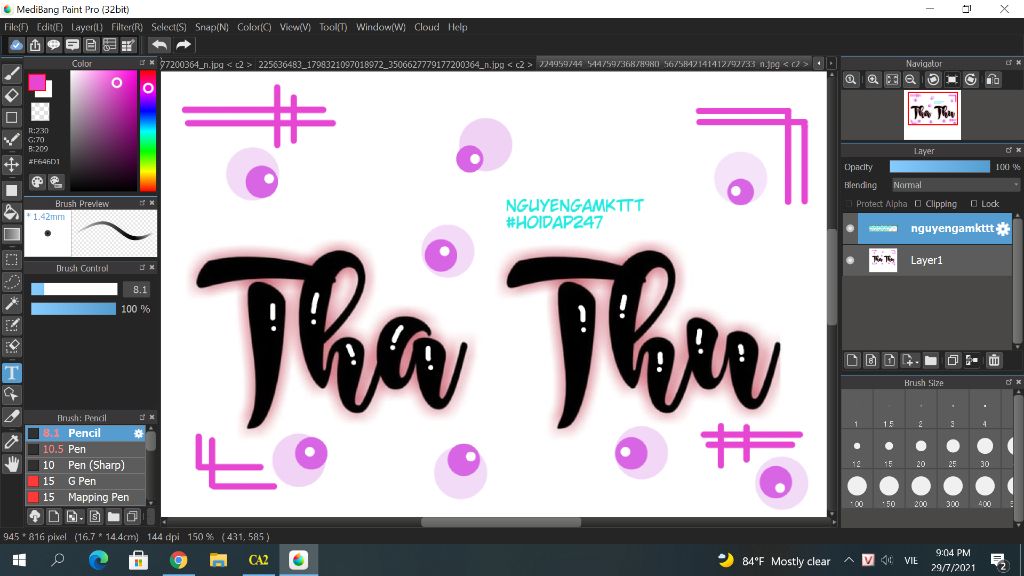Zoom in on the Navigator panel
Screen dimensions: 1024x576
(873, 80)
